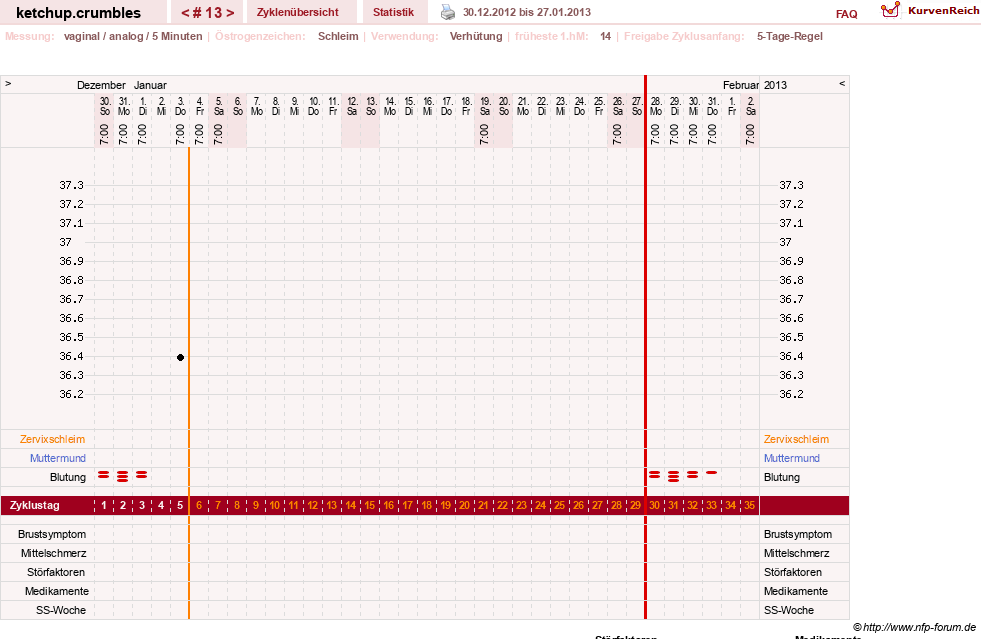The image size is (981, 639).
Task: Click the left Mittelschmerz row label
Action: (54, 553)
